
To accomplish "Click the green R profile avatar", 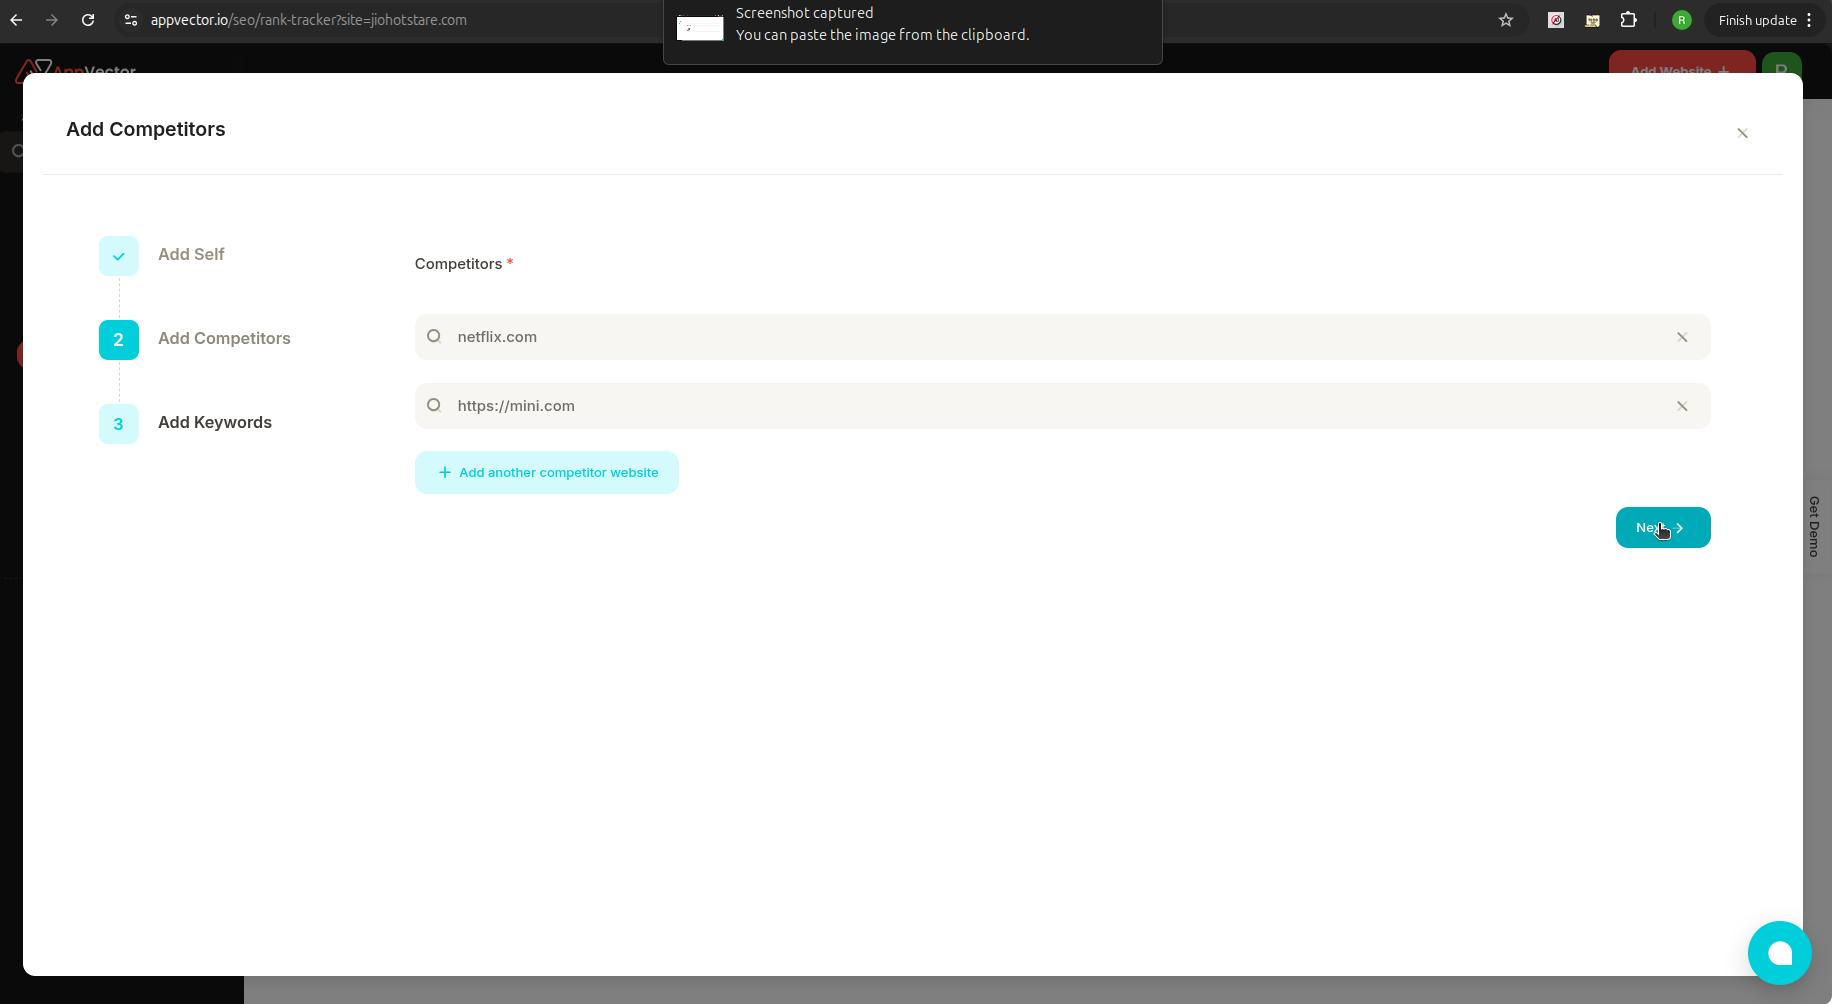I will tap(1682, 20).
